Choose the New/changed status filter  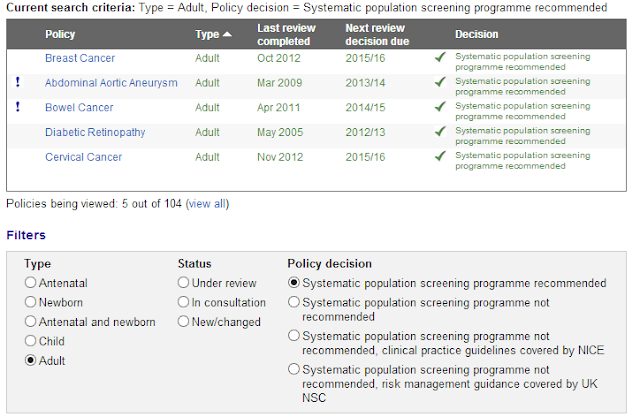(183, 322)
